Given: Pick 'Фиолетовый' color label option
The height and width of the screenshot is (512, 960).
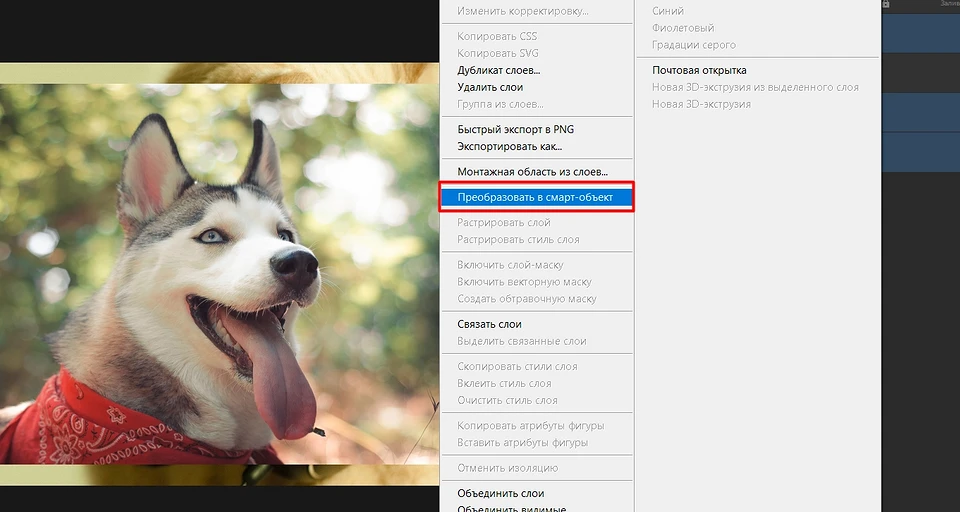Looking at the screenshot, I should point(683,28).
